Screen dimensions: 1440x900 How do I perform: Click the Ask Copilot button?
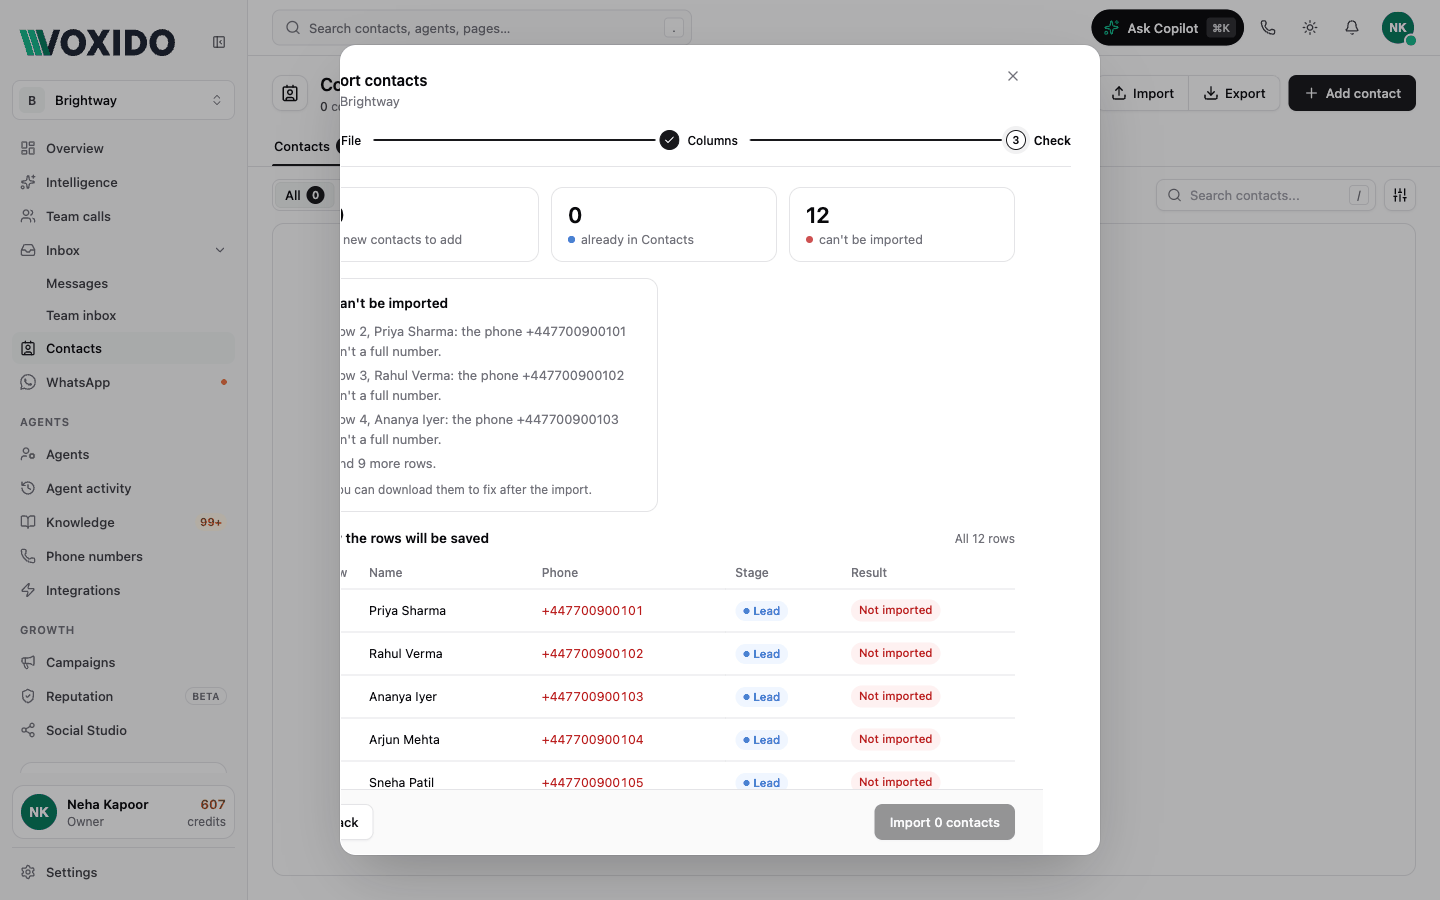1167,28
